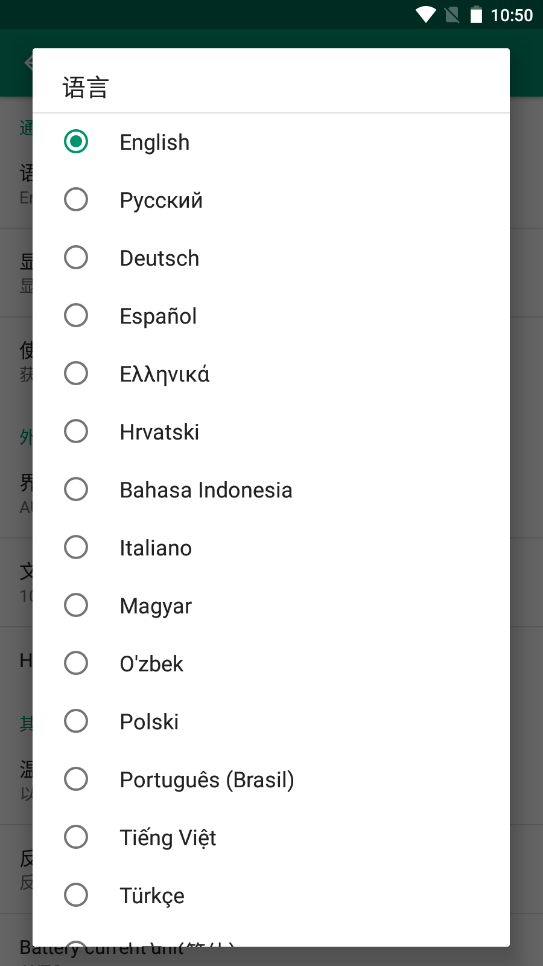
Task: Tap the no-SIM card status icon
Action: point(452,15)
